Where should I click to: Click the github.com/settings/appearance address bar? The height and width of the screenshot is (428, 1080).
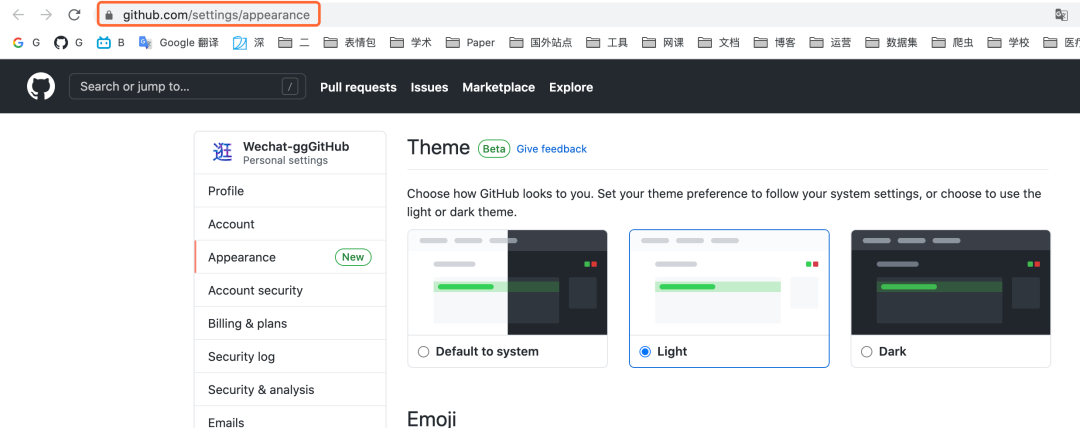(214, 14)
